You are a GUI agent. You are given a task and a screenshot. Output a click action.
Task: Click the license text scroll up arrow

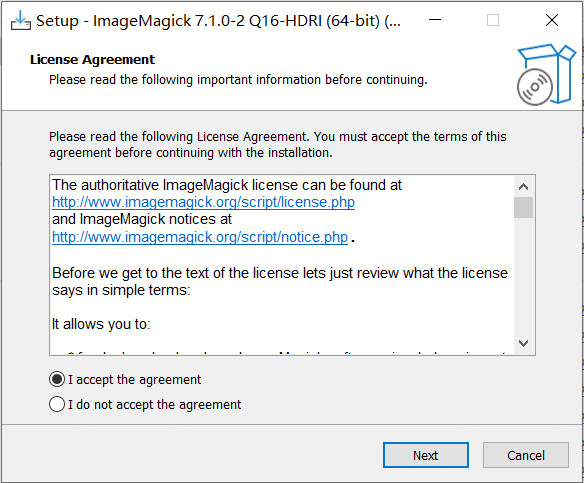coord(523,186)
